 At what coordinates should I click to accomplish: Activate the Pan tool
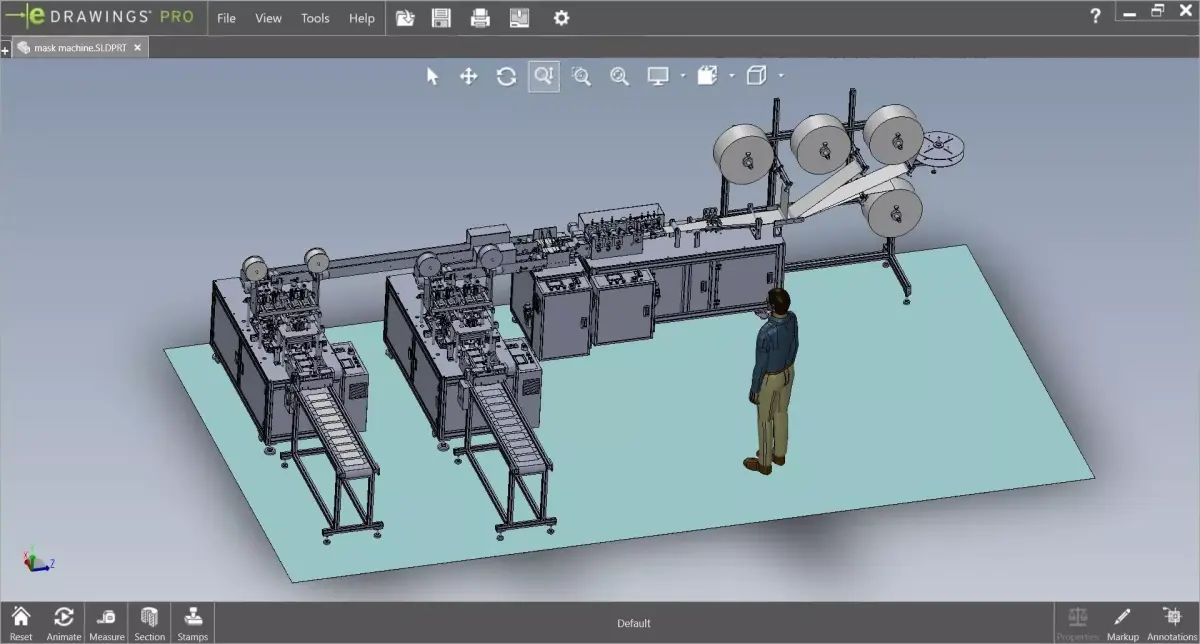[x=468, y=76]
